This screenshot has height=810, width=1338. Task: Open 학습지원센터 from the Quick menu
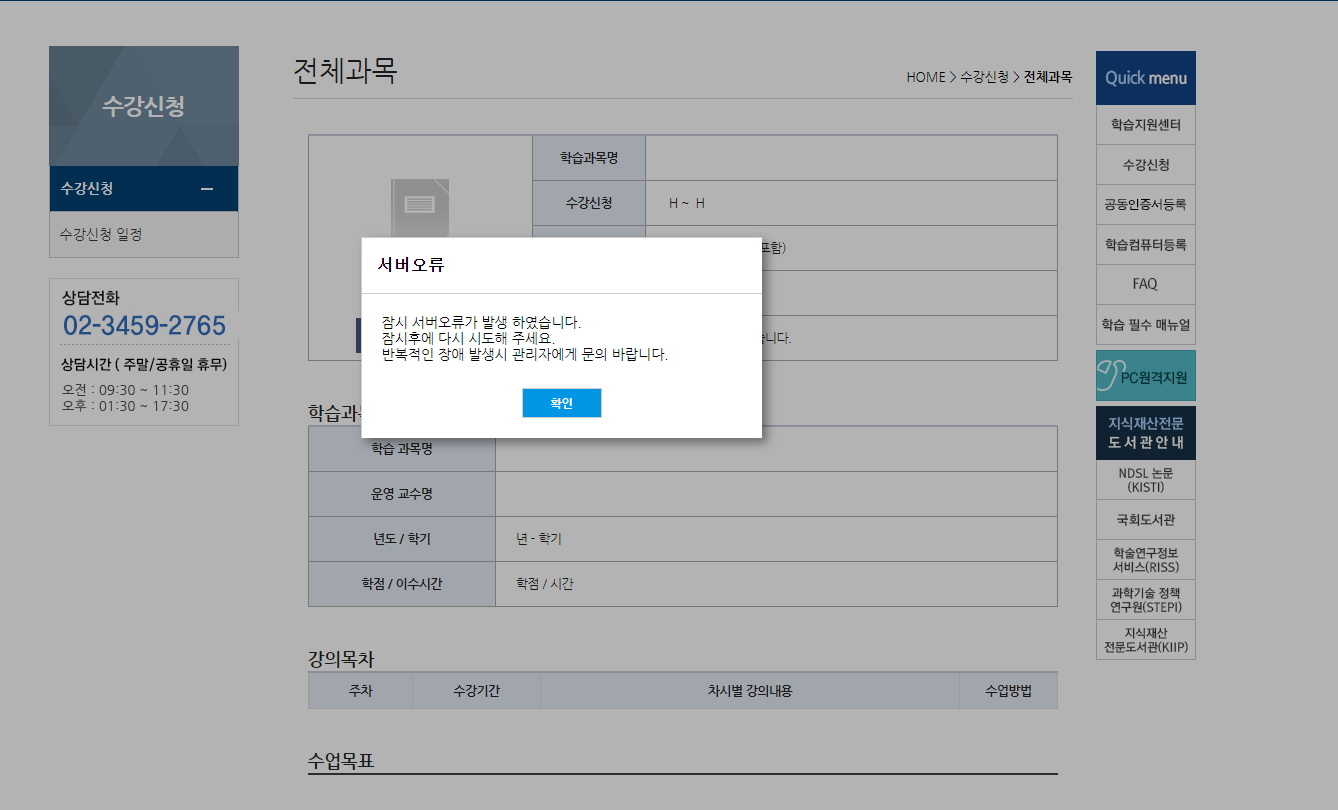tap(1145, 124)
